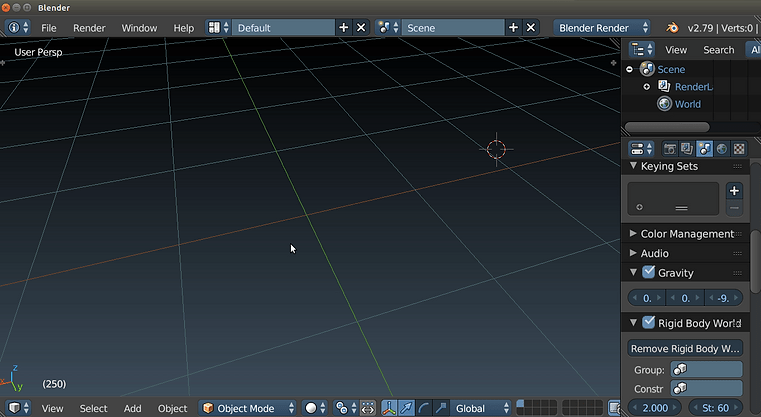
Task: Open the viewport shading selector
Action: coord(314,408)
